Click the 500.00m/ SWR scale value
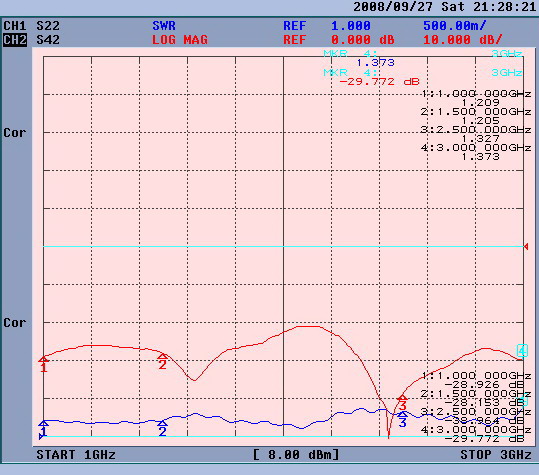 454,26
